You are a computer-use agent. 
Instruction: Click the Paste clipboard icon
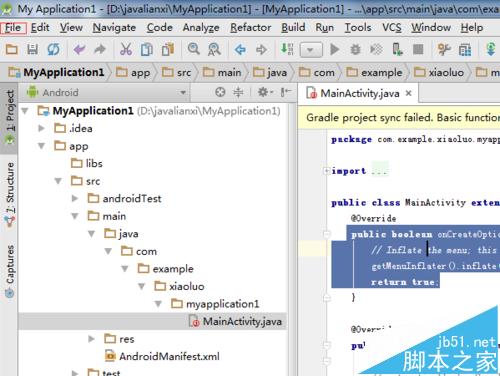click(168, 50)
